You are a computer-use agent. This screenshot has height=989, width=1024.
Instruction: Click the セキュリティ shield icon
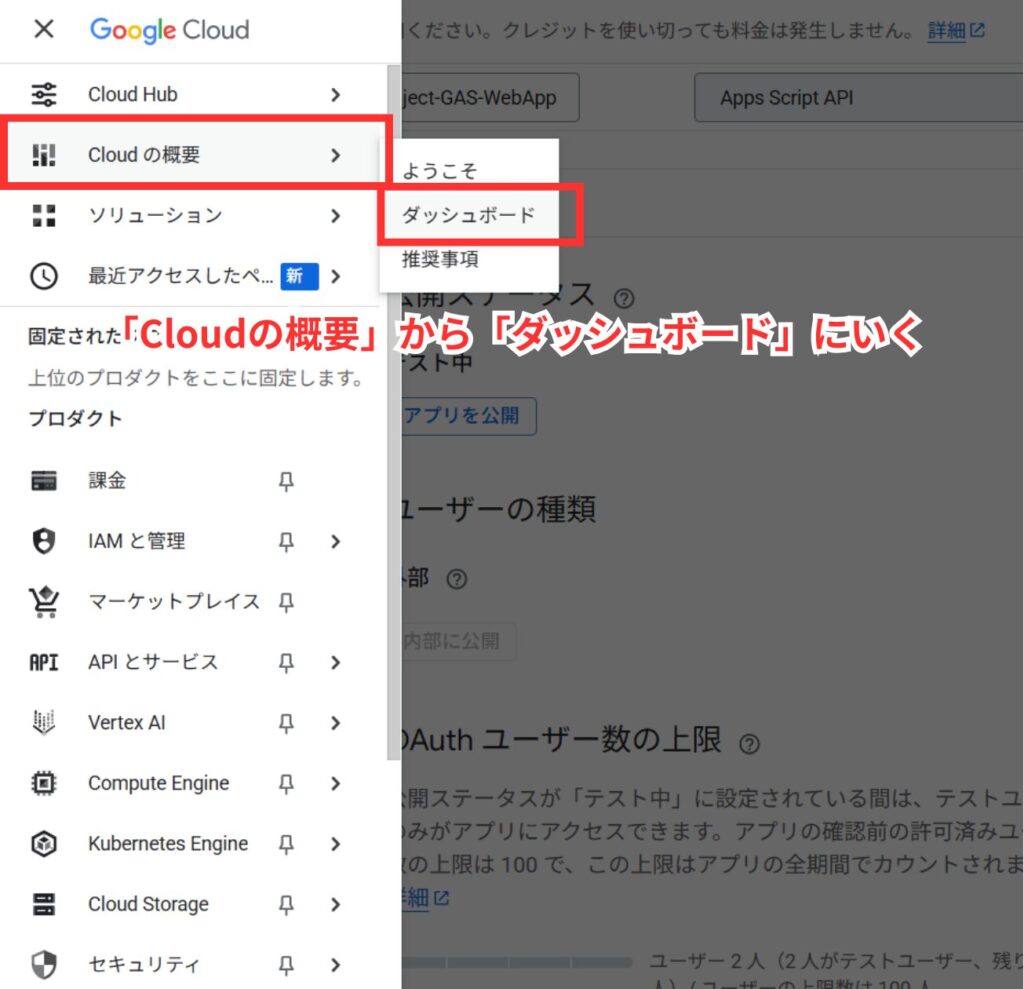point(44,965)
